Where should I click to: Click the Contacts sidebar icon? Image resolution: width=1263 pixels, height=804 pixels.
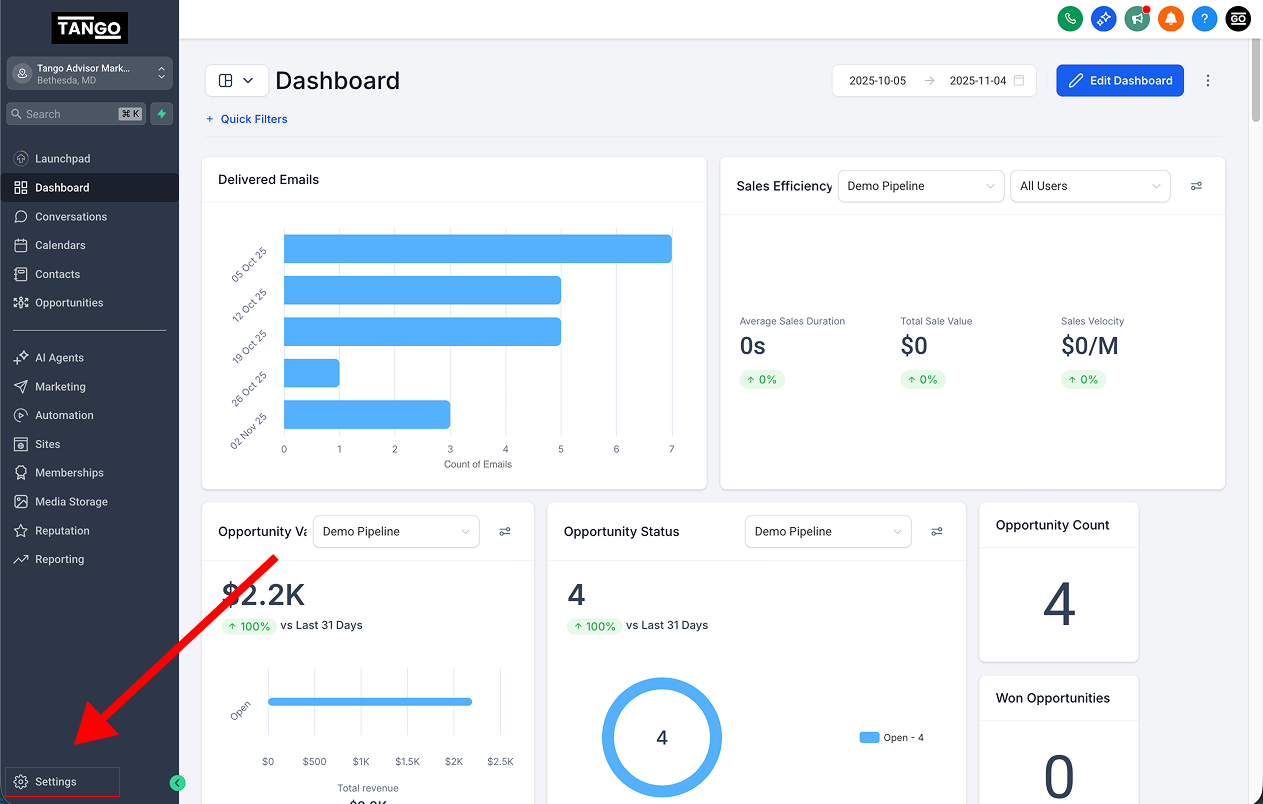coord(21,274)
